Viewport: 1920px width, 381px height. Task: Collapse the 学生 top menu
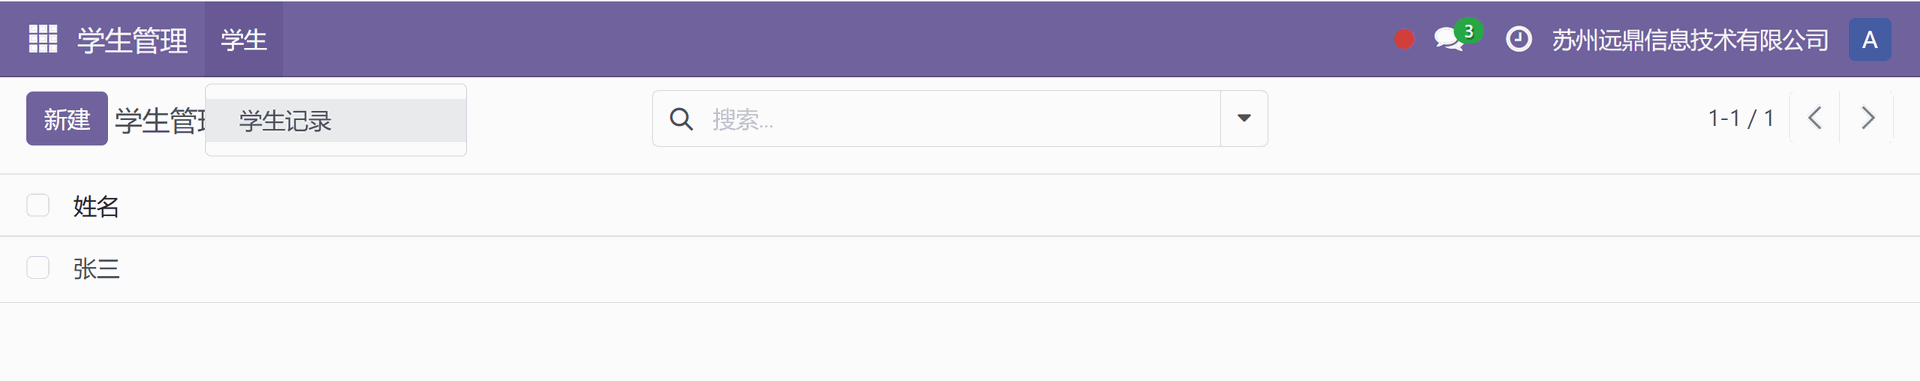pos(244,39)
